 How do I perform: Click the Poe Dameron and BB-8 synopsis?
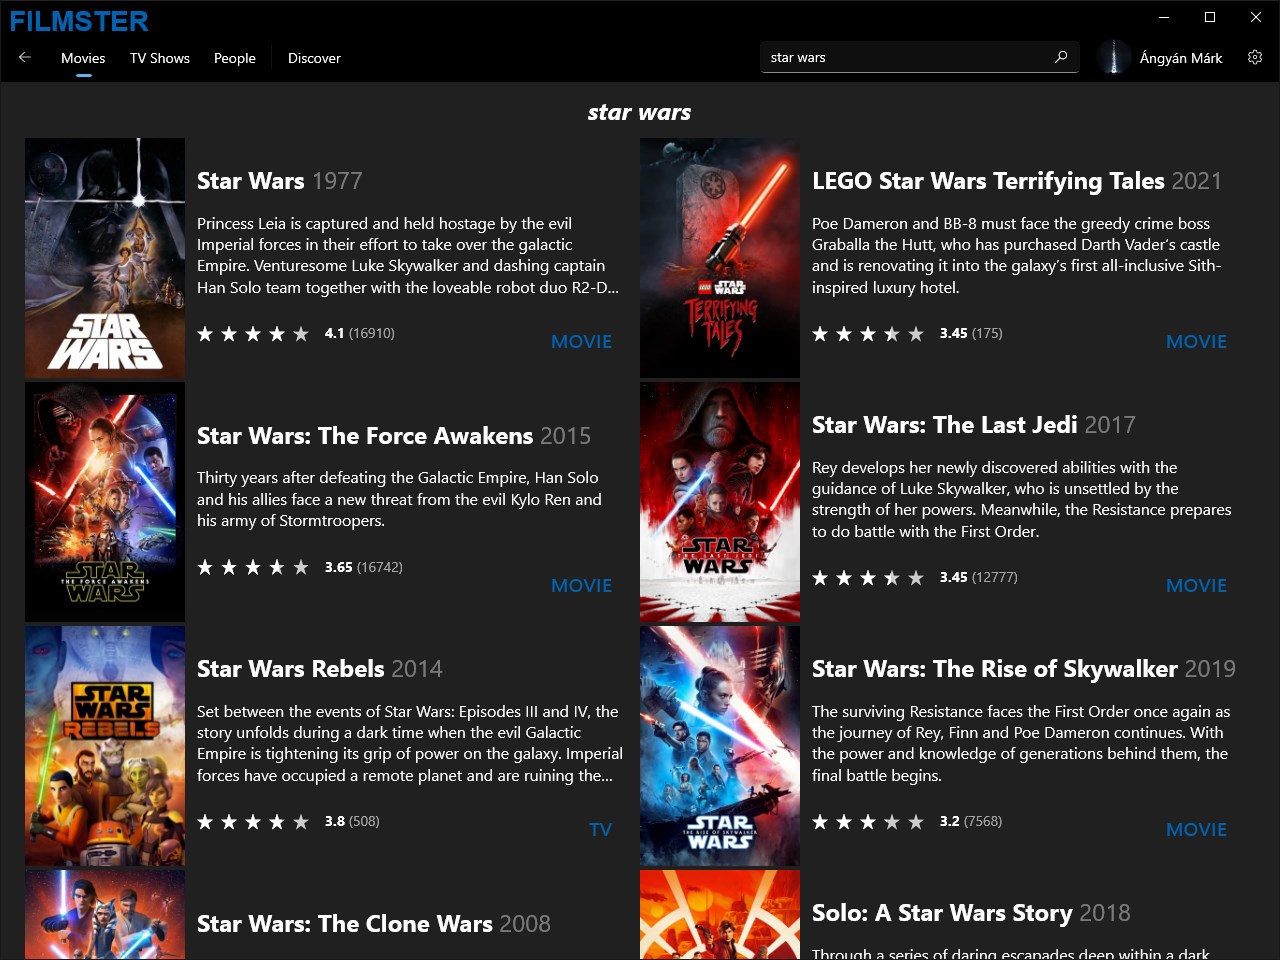point(1016,255)
